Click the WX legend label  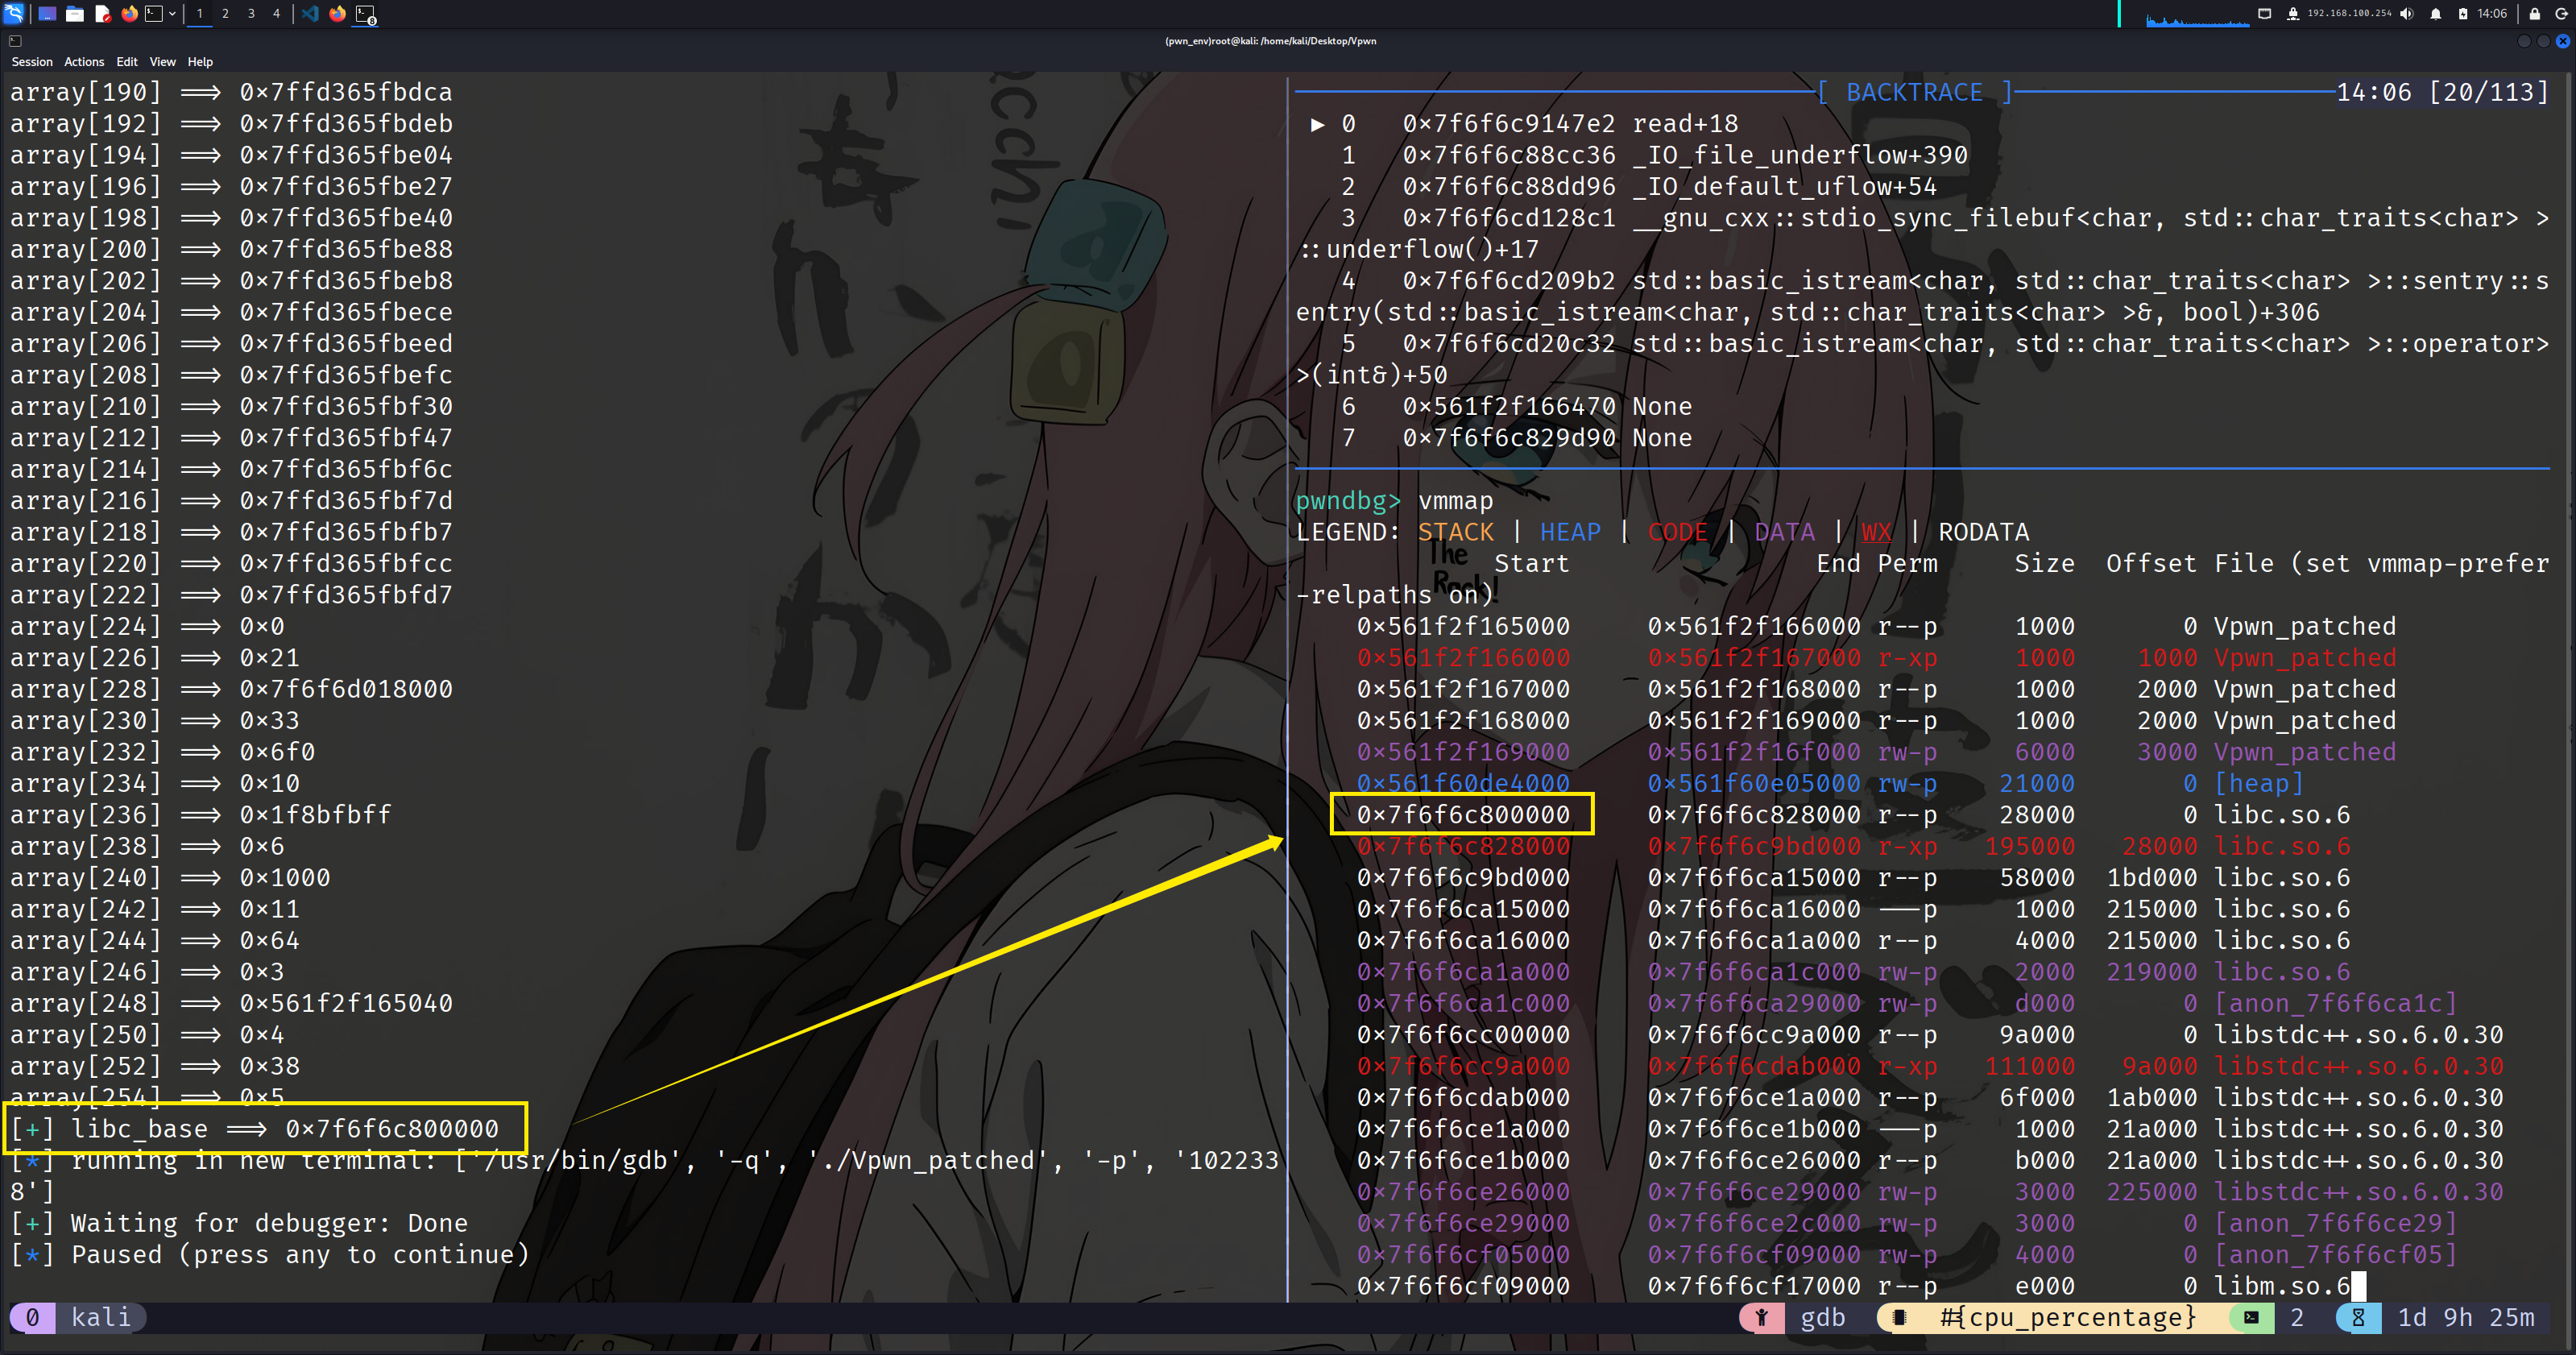1876,532
